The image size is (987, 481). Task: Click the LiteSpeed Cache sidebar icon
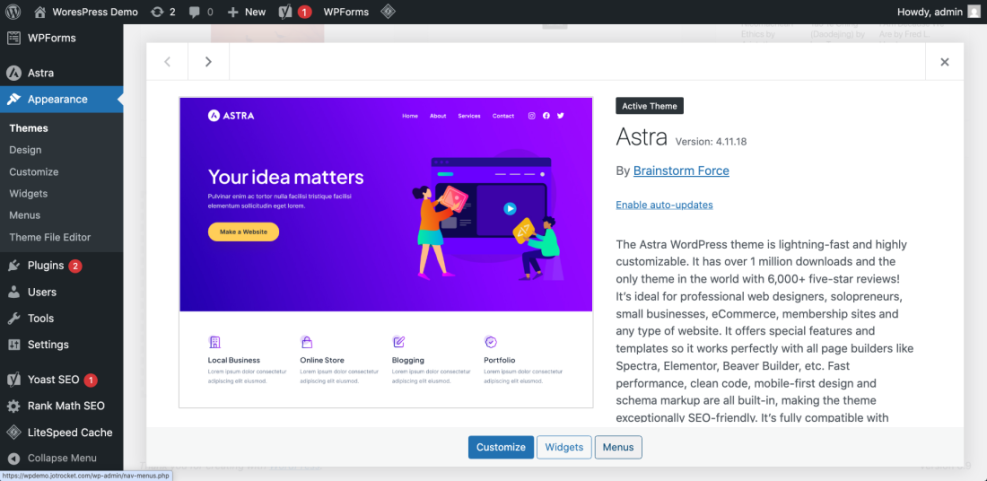pos(13,433)
